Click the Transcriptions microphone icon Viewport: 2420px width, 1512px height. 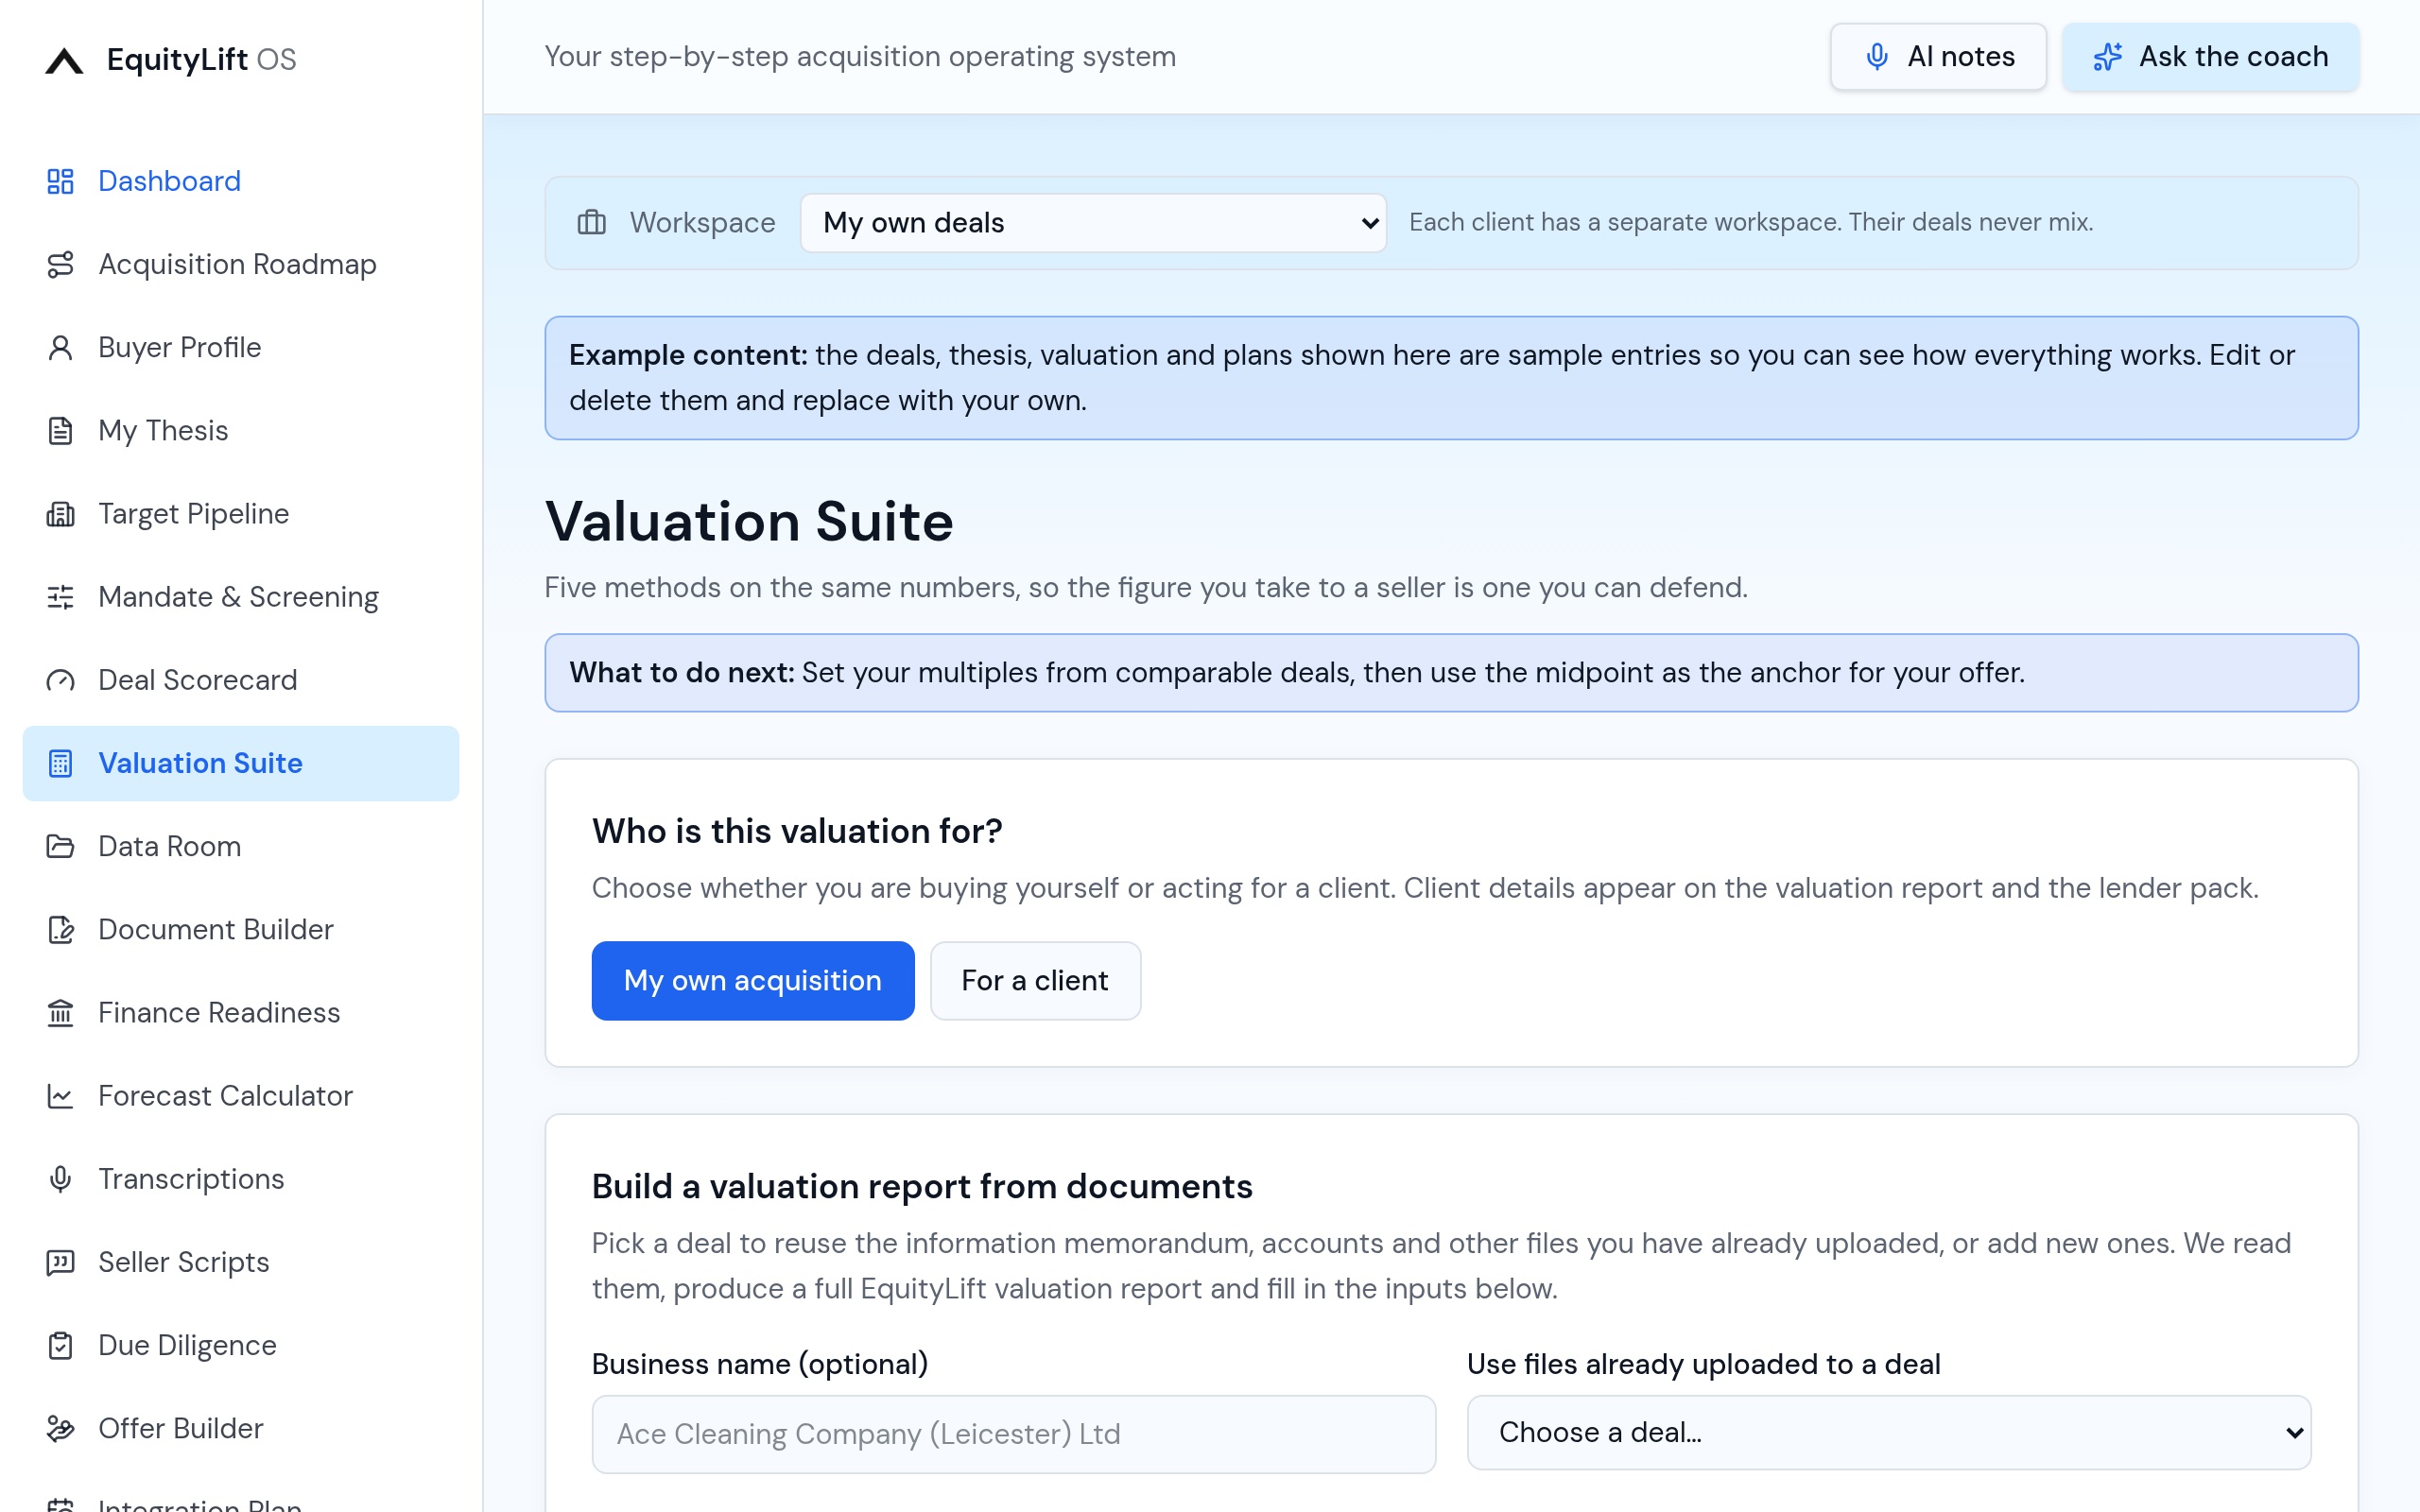point(60,1179)
